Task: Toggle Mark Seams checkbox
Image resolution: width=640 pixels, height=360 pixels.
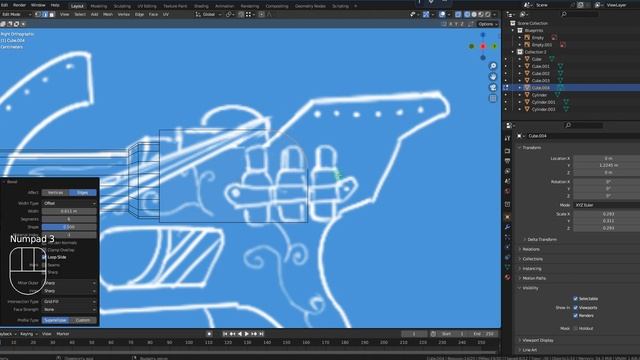Action: click(44, 265)
